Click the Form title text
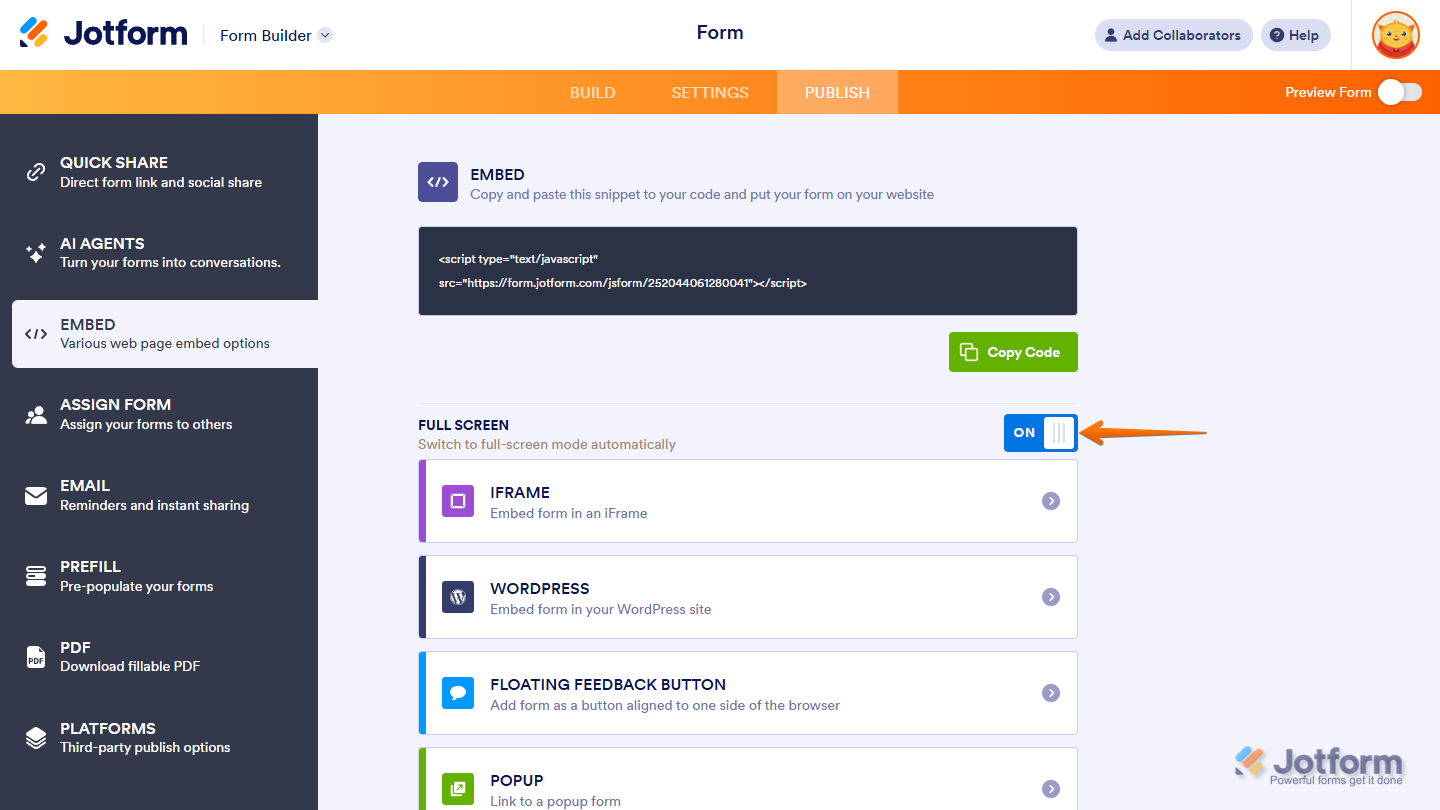1440x810 pixels. [720, 33]
